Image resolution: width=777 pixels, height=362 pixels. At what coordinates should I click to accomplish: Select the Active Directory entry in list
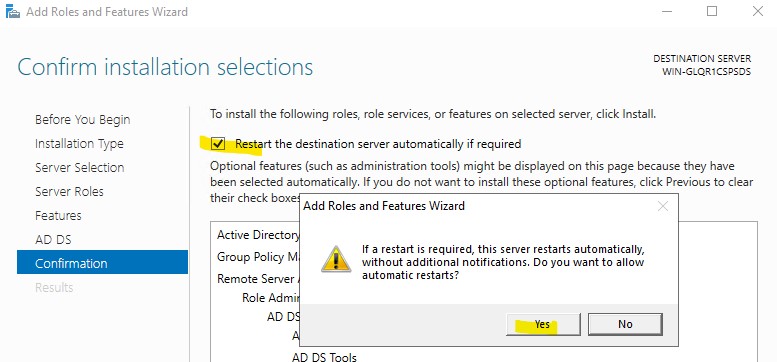pos(258,235)
